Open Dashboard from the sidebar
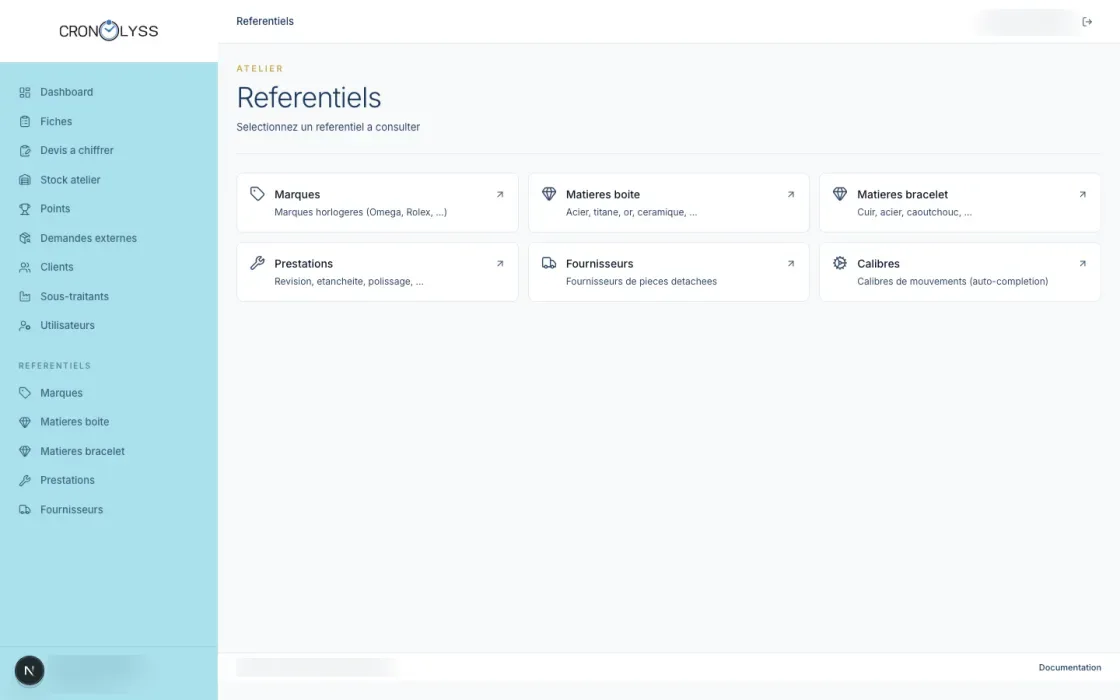Image resolution: width=1120 pixels, height=700 pixels. coord(66,92)
